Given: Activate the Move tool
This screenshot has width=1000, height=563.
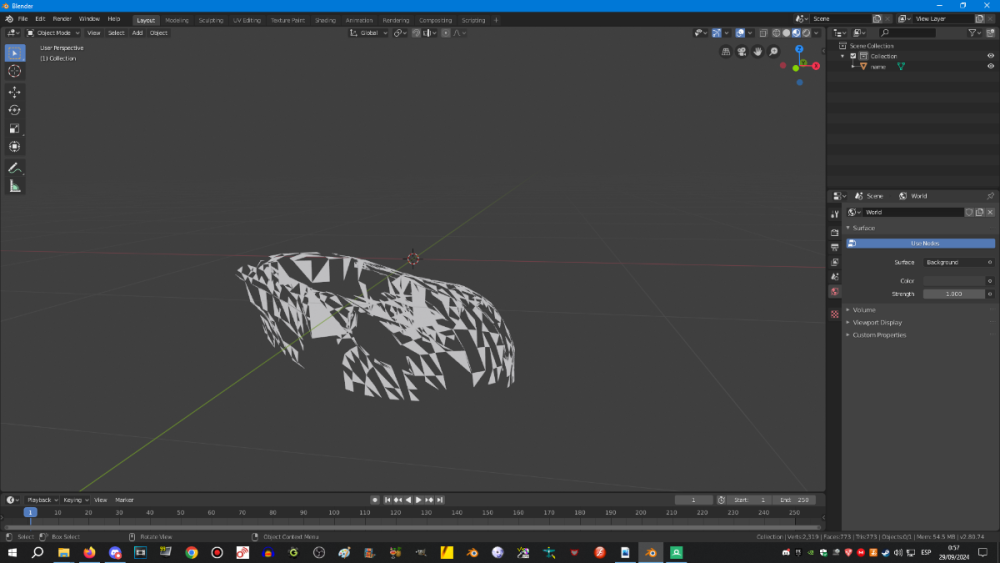Looking at the screenshot, I should [x=14, y=92].
